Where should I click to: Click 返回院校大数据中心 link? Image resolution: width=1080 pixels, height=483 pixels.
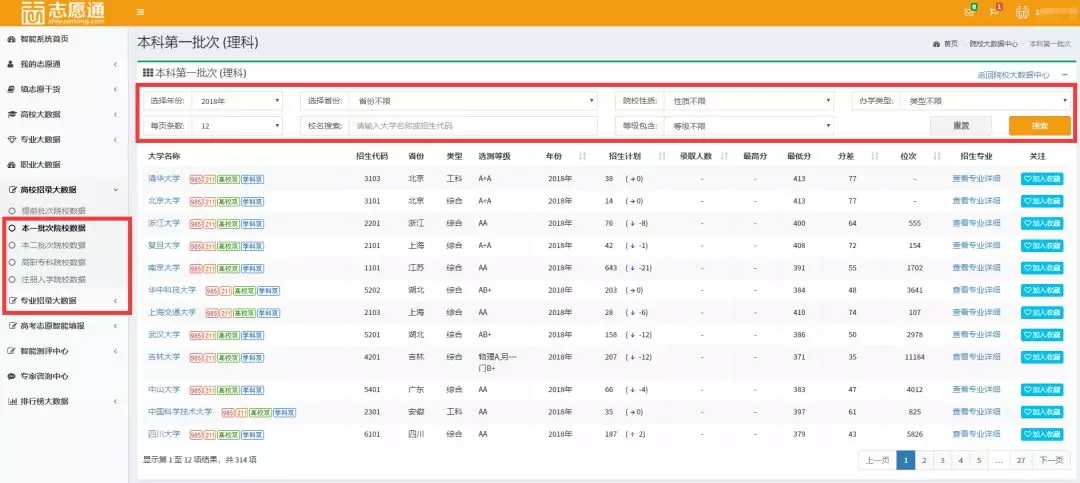coord(1012,75)
